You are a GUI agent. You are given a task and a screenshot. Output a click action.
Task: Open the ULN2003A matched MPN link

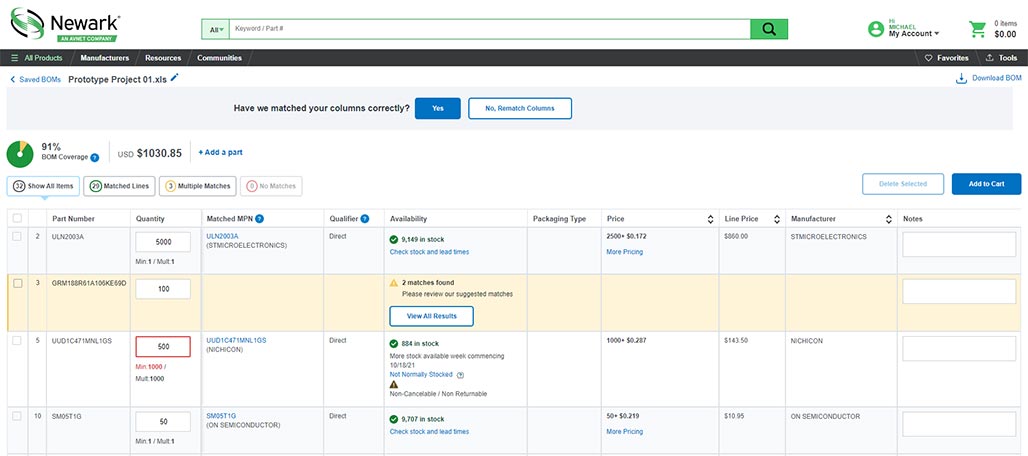[x=222, y=236]
